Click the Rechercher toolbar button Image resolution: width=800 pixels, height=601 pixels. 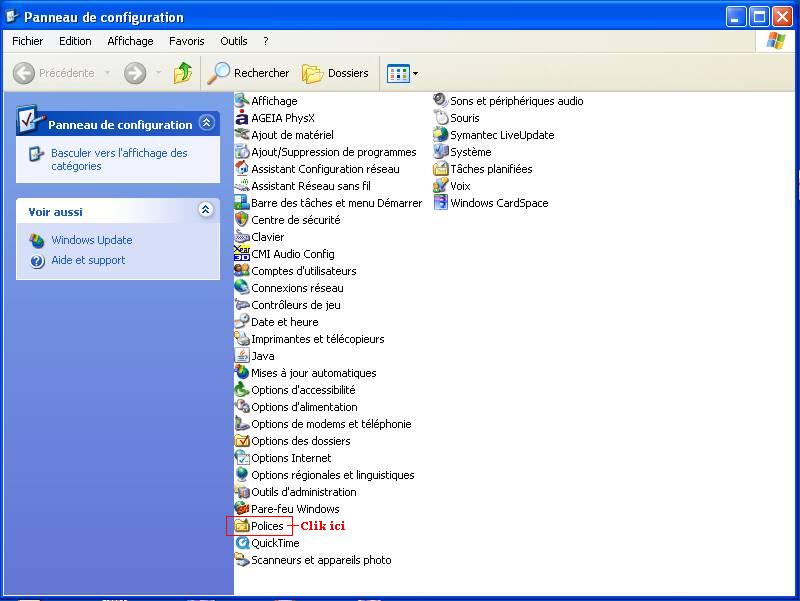point(248,73)
